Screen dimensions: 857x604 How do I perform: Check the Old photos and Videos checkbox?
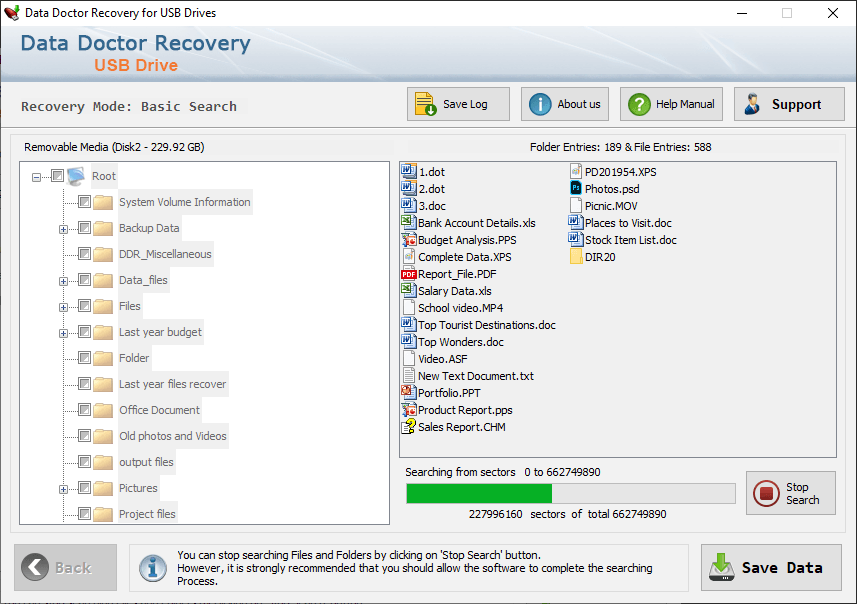84,436
